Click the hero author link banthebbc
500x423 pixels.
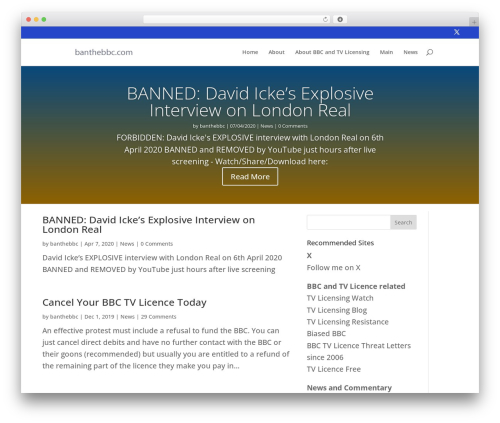point(212,126)
